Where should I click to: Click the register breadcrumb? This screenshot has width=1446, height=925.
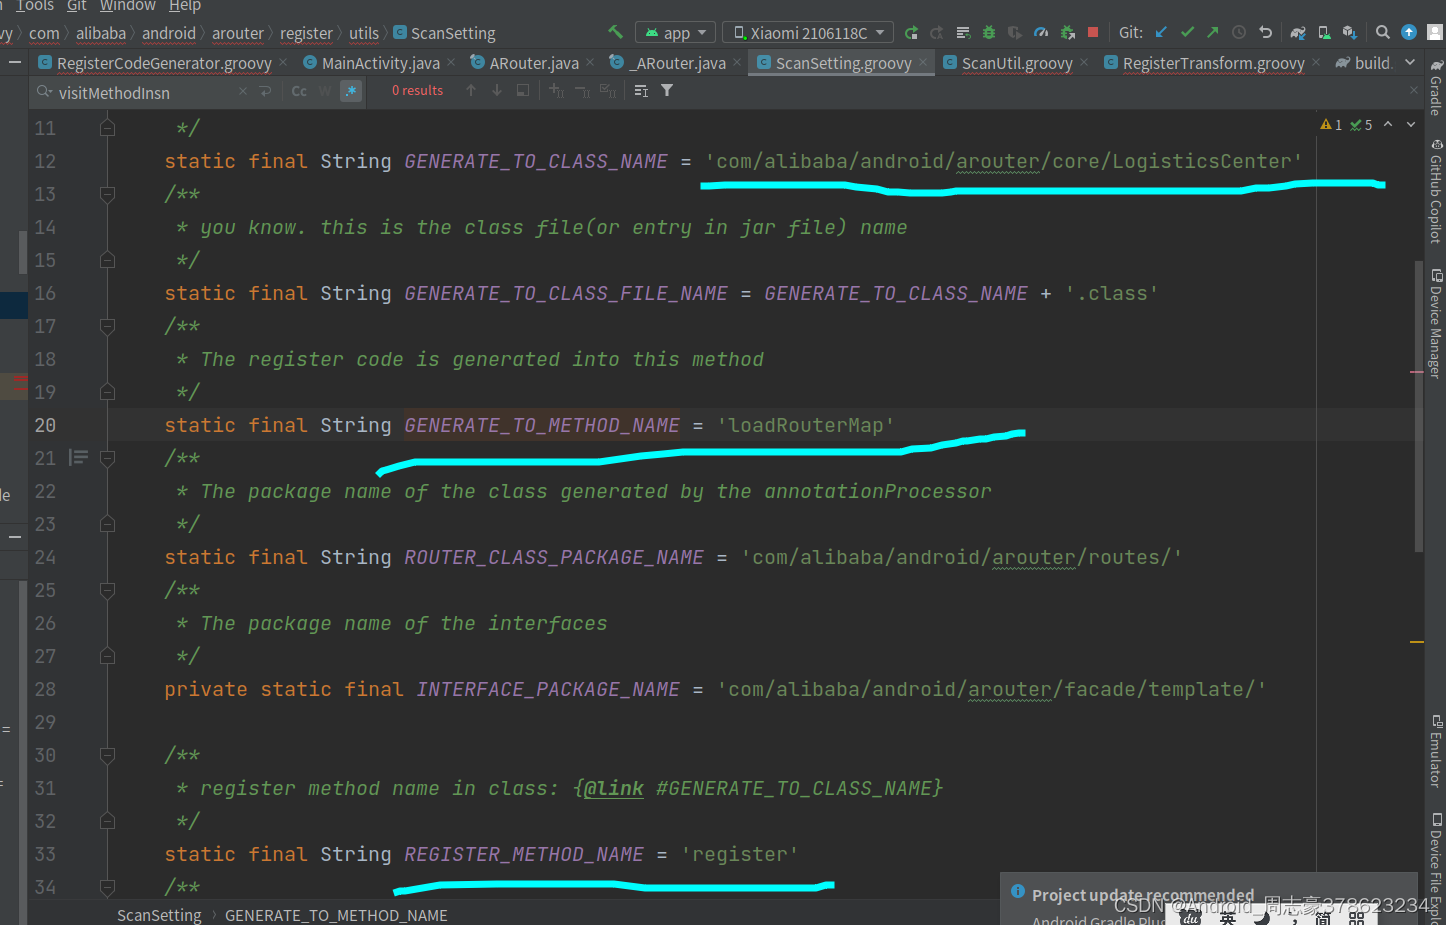306,33
